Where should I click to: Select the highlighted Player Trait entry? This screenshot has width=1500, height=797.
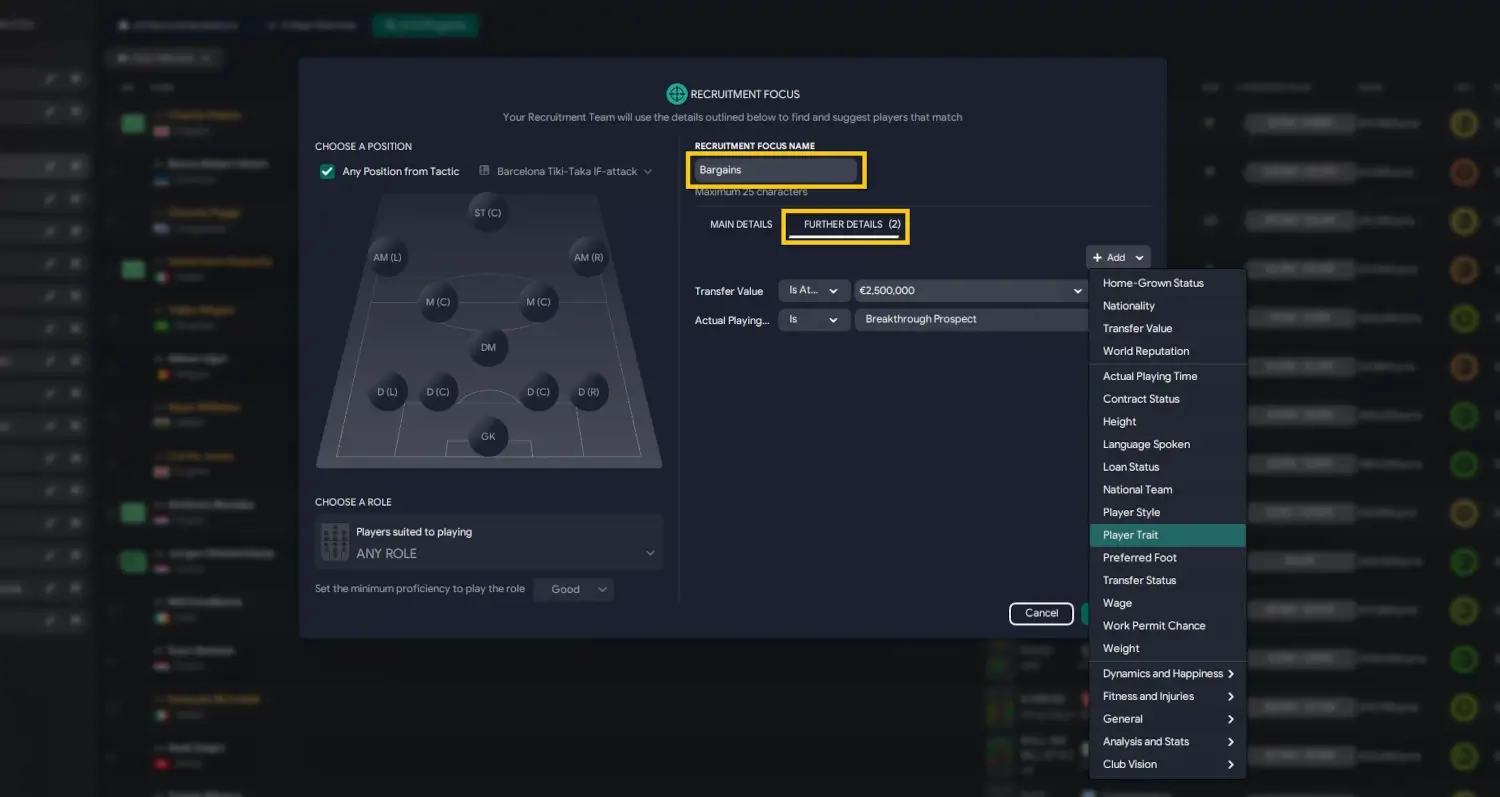tap(1167, 535)
